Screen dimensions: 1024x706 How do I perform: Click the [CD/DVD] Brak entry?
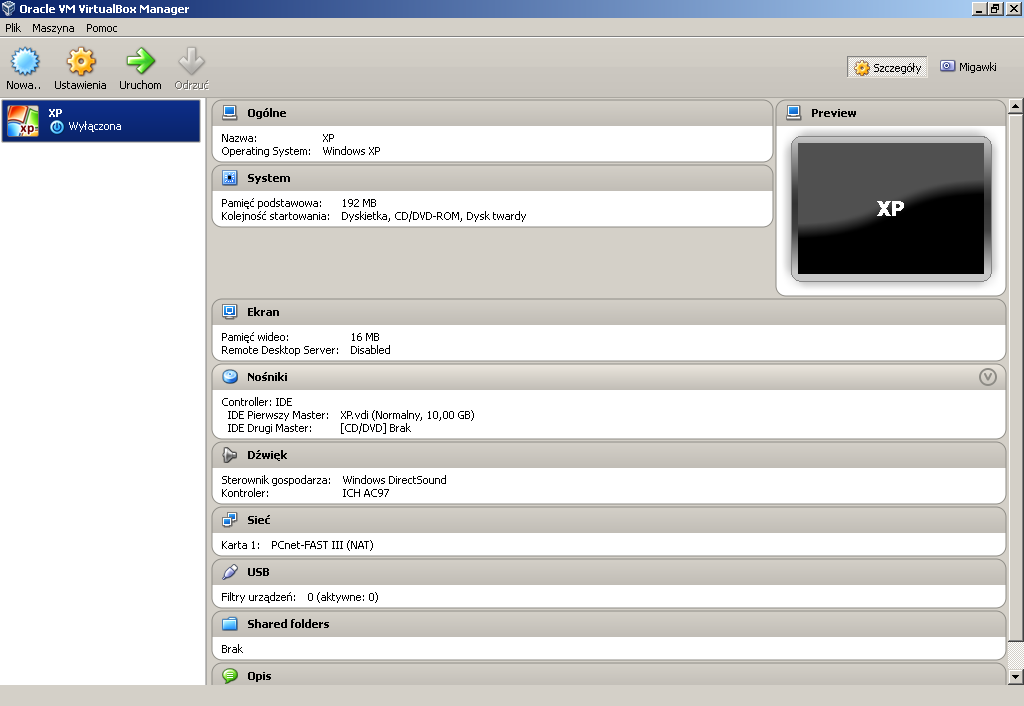[x=376, y=428]
